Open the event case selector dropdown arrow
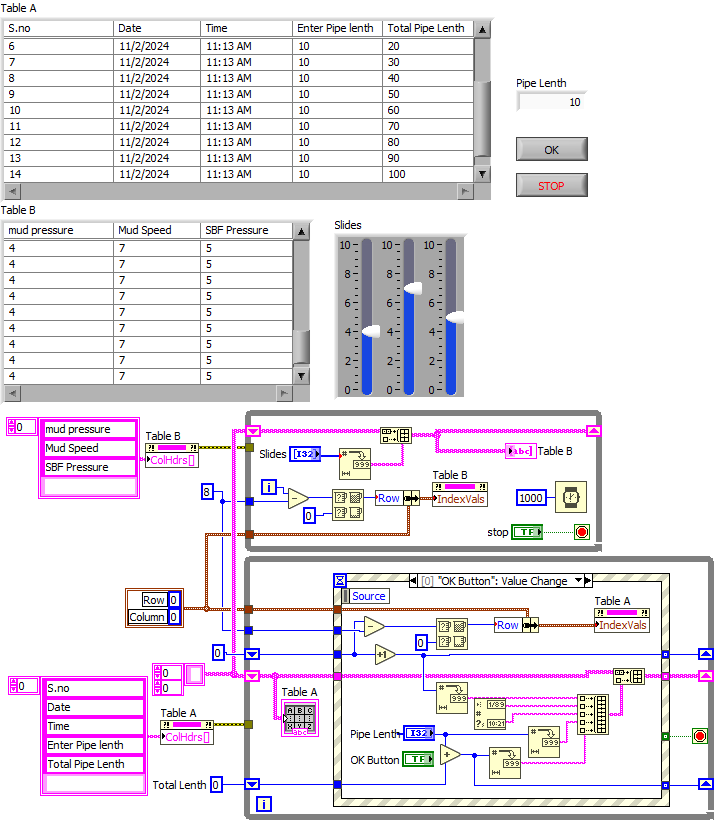This screenshot has width=717, height=826. click(578, 581)
